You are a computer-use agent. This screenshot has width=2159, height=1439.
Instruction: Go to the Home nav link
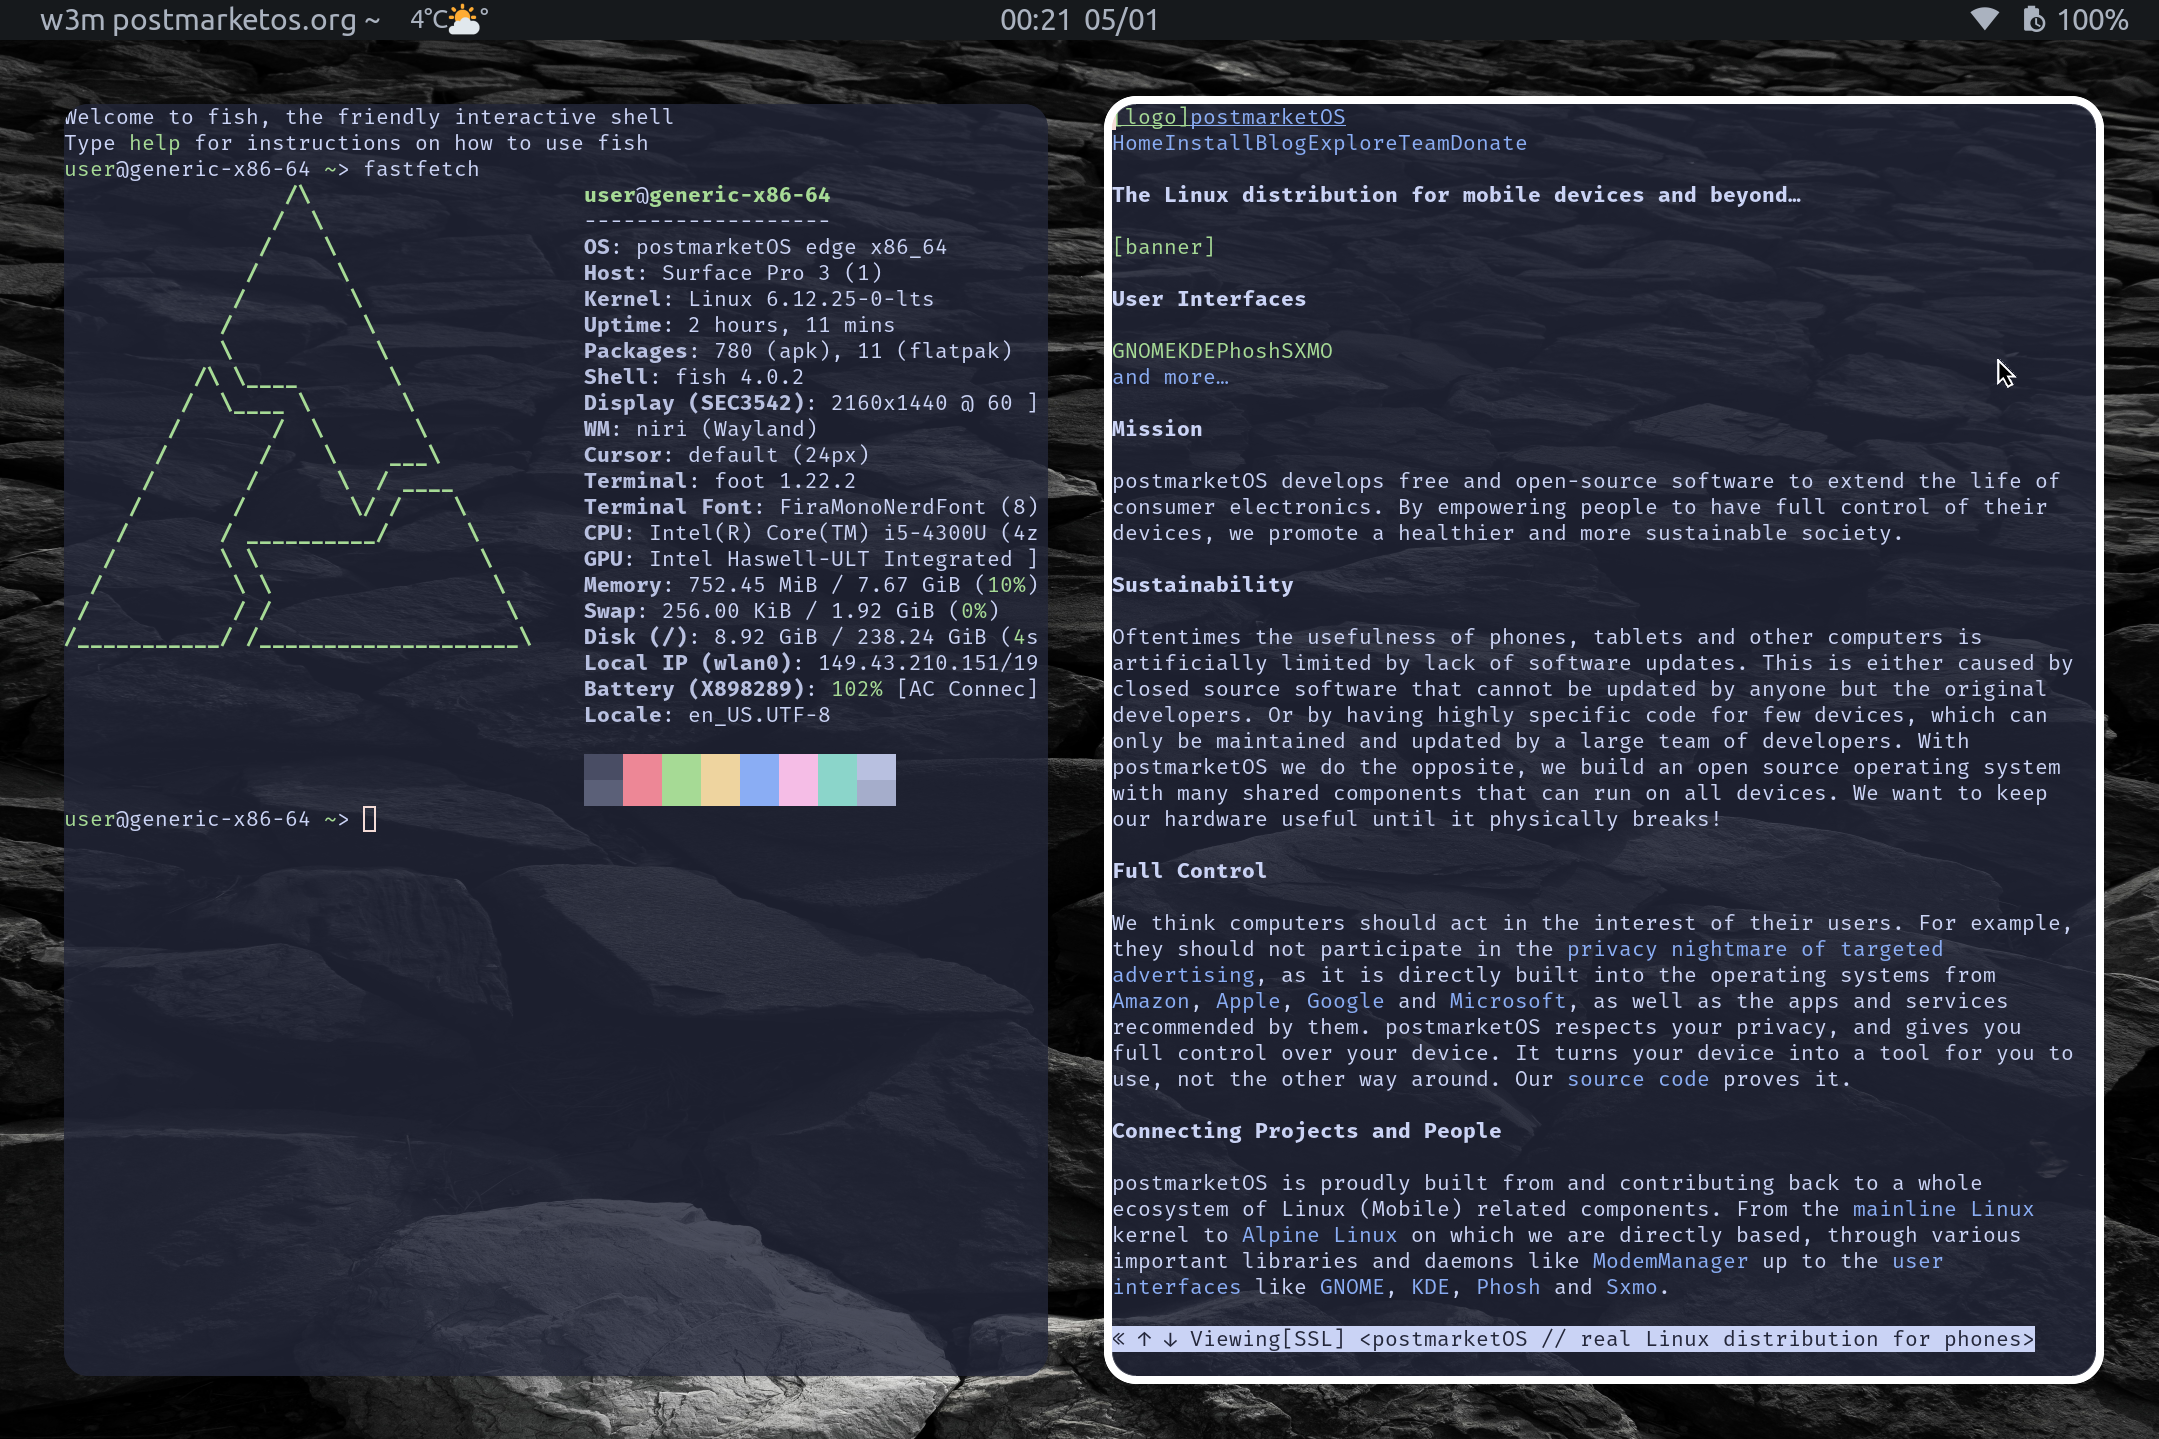[1138, 143]
